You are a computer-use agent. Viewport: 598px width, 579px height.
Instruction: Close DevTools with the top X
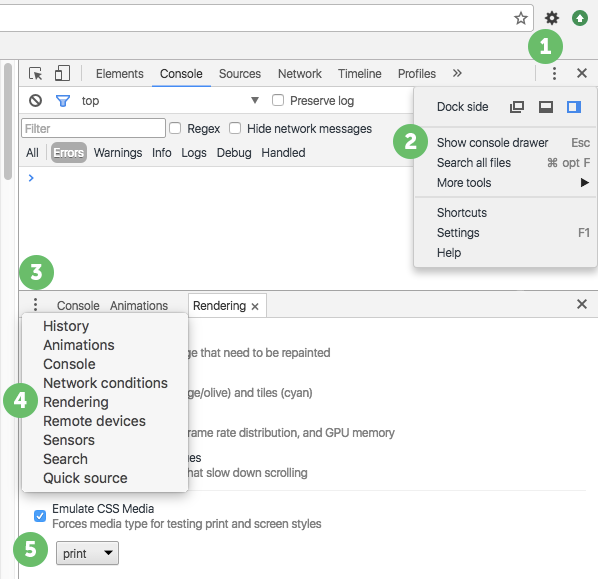[582, 73]
